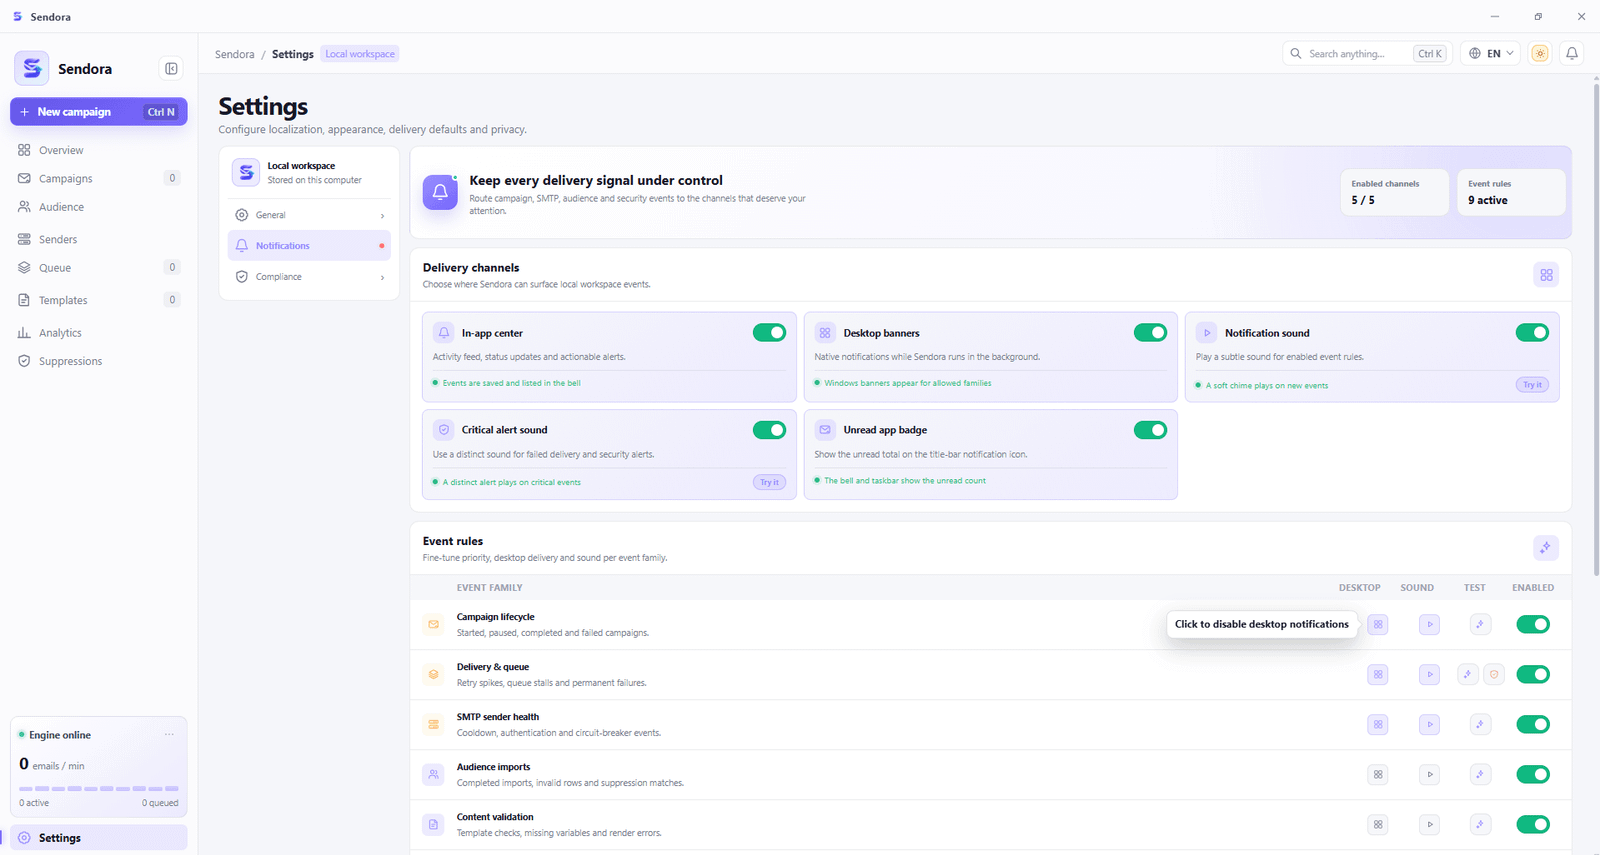Open engine options with the three-dot icon
The image size is (1600, 855).
169,735
